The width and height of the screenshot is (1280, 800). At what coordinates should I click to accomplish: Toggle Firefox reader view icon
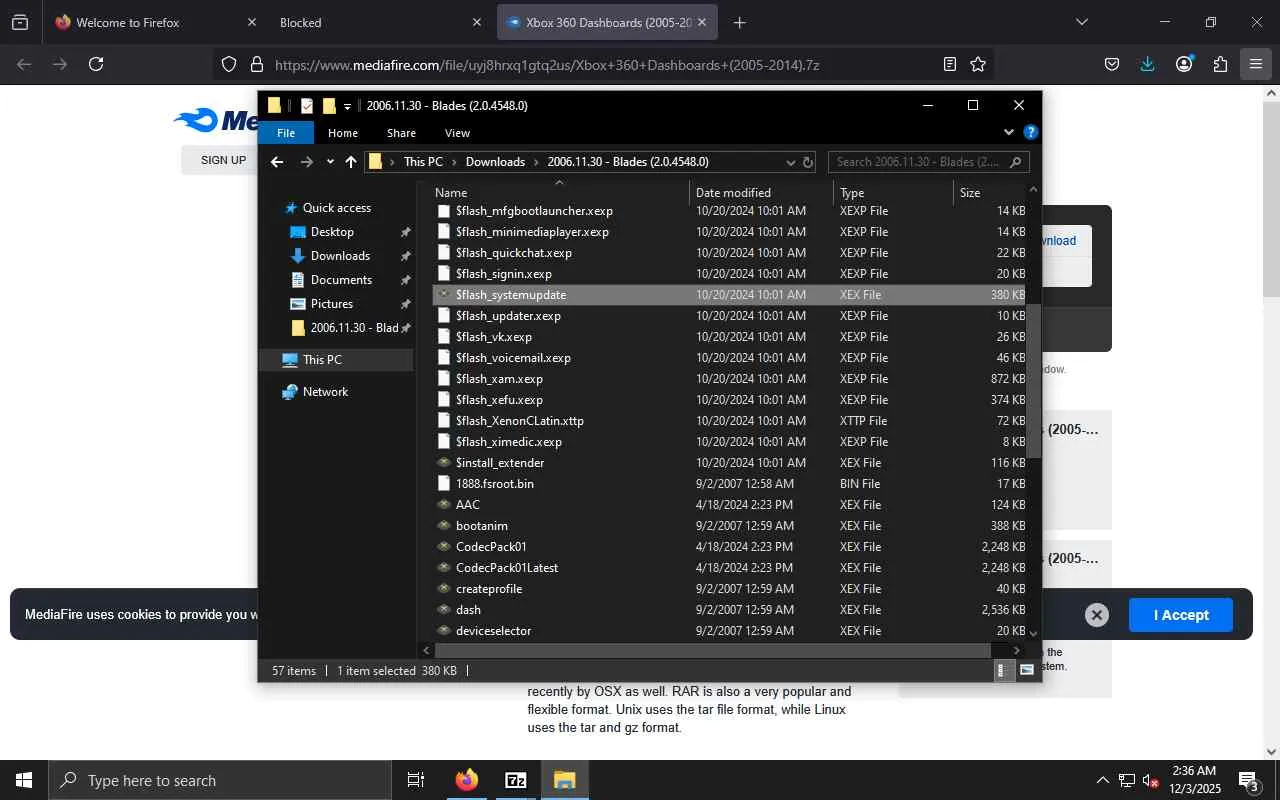coord(949,64)
